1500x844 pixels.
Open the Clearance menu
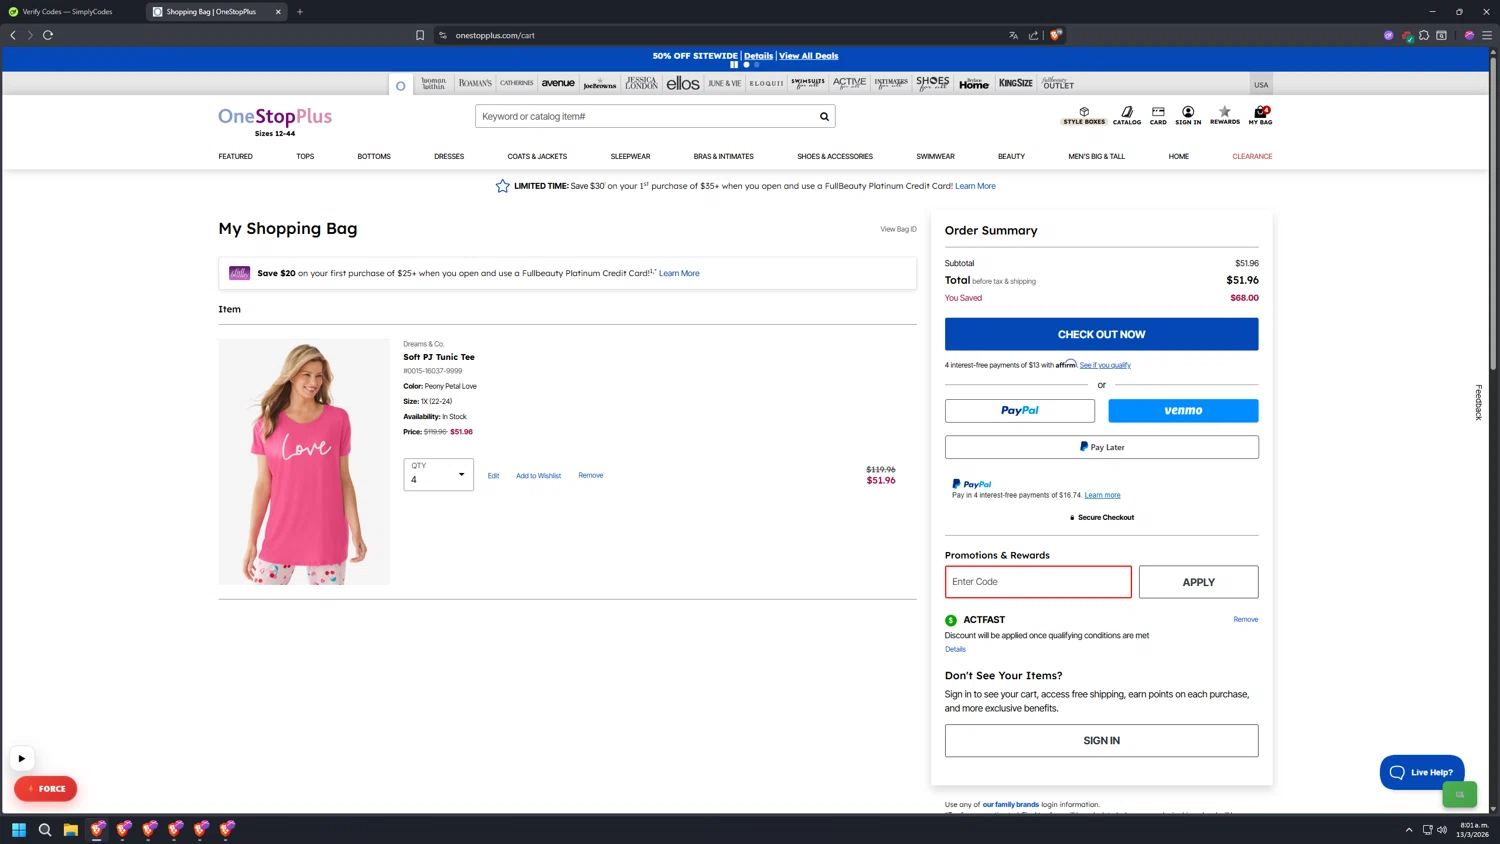pos(1252,157)
